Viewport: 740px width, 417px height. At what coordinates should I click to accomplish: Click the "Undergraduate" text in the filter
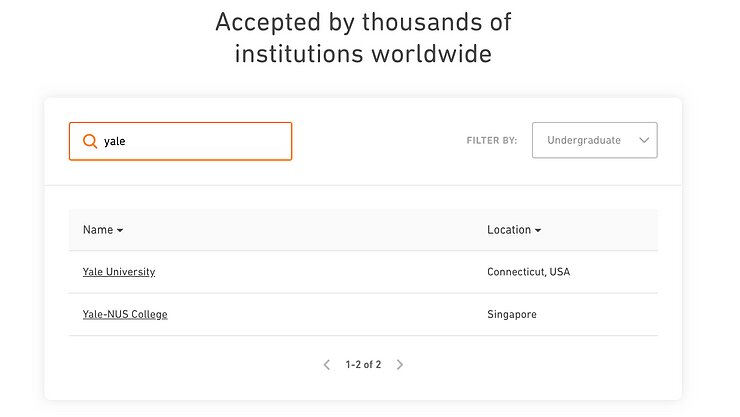point(584,141)
